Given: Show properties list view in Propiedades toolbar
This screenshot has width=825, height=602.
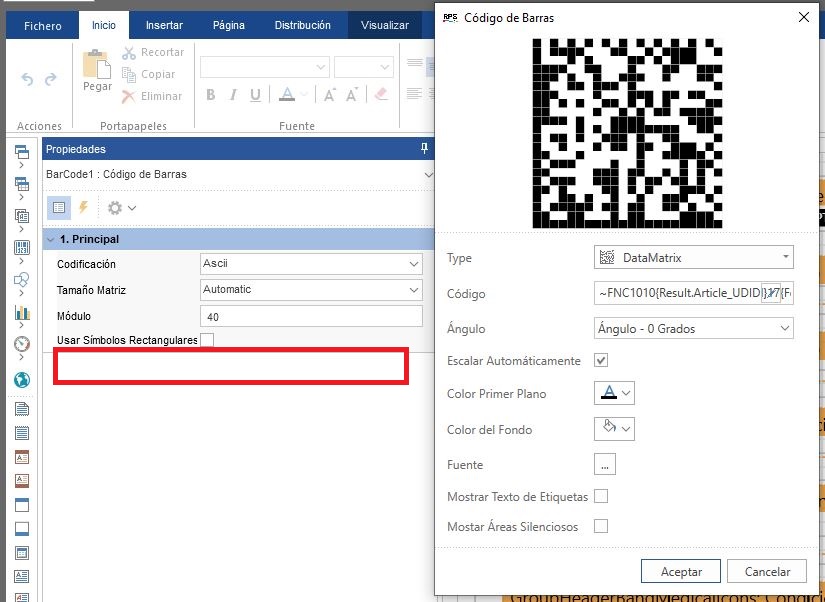Looking at the screenshot, I should pyautogui.click(x=59, y=207).
